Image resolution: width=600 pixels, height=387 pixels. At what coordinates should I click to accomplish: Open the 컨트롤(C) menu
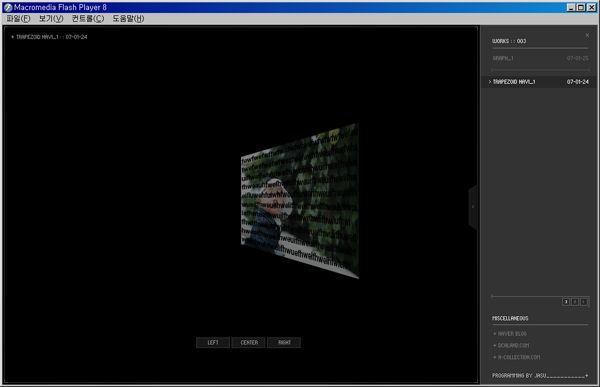tap(88, 18)
